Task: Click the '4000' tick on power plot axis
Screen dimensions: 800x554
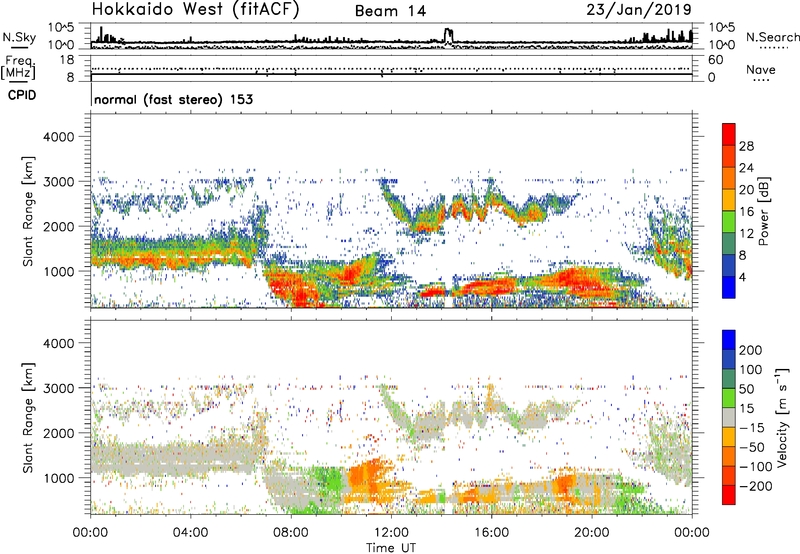Action: point(58,137)
